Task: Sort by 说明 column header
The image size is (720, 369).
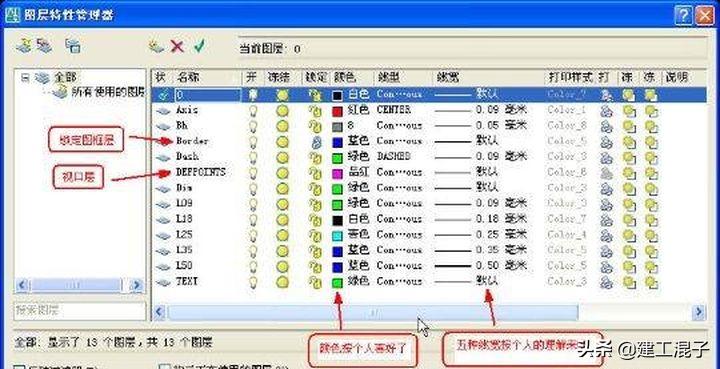Action: point(677,77)
